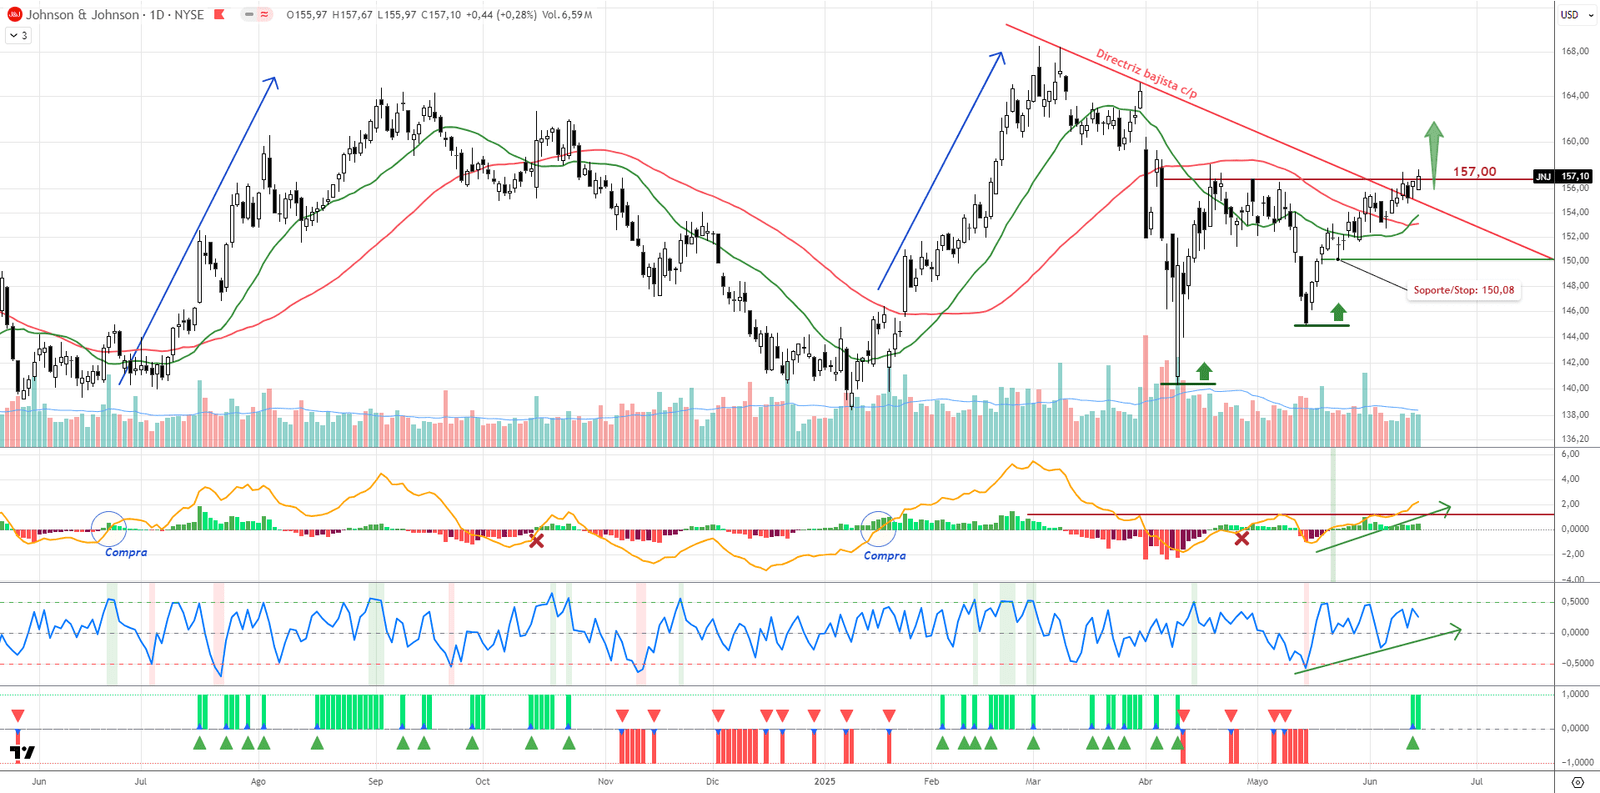This screenshot has height=793, width=1600.
Task: Click the close value C157,10
Action: pos(441,15)
